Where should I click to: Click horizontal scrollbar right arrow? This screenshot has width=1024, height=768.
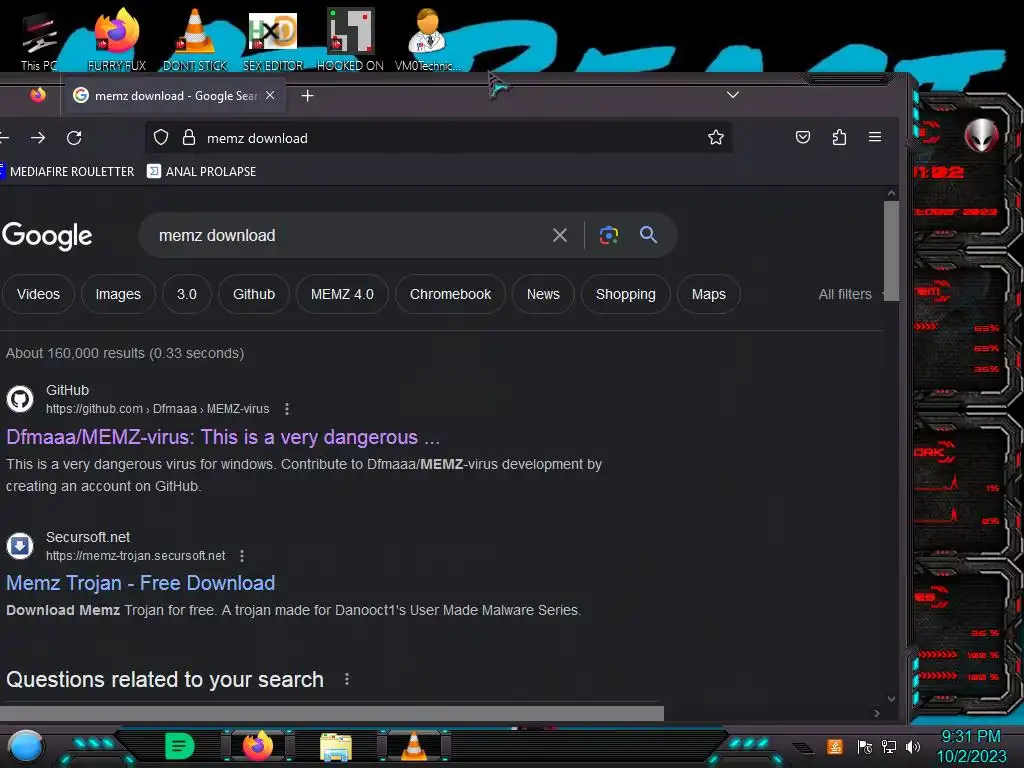(x=876, y=713)
